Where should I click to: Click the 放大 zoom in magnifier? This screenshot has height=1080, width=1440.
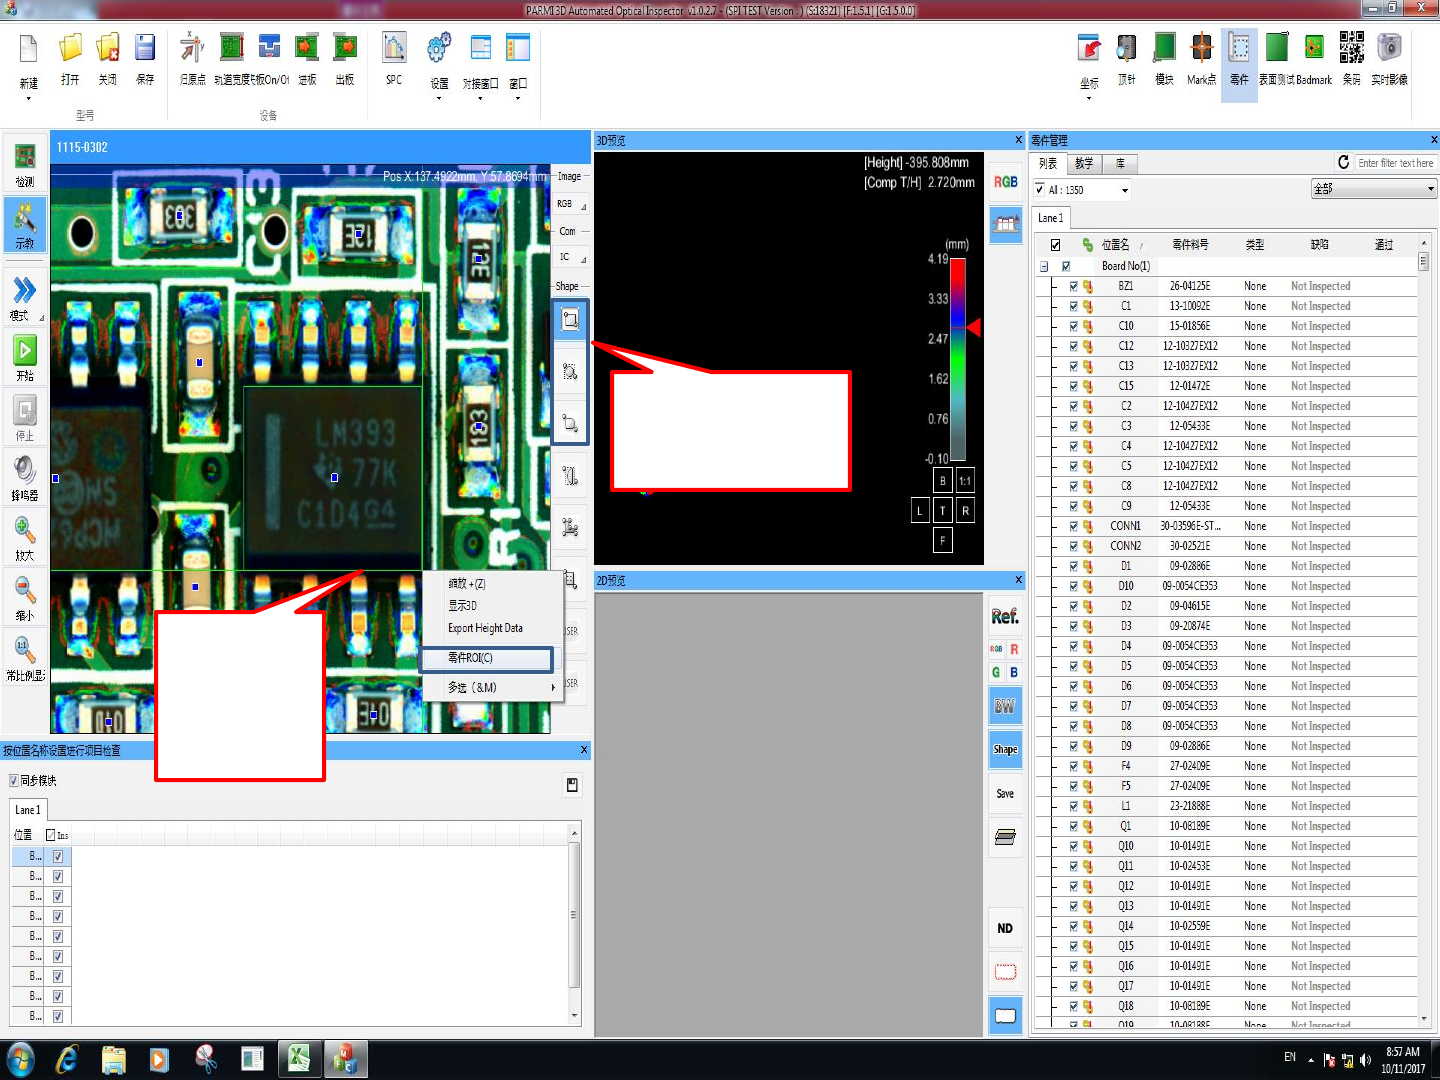(25, 532)
